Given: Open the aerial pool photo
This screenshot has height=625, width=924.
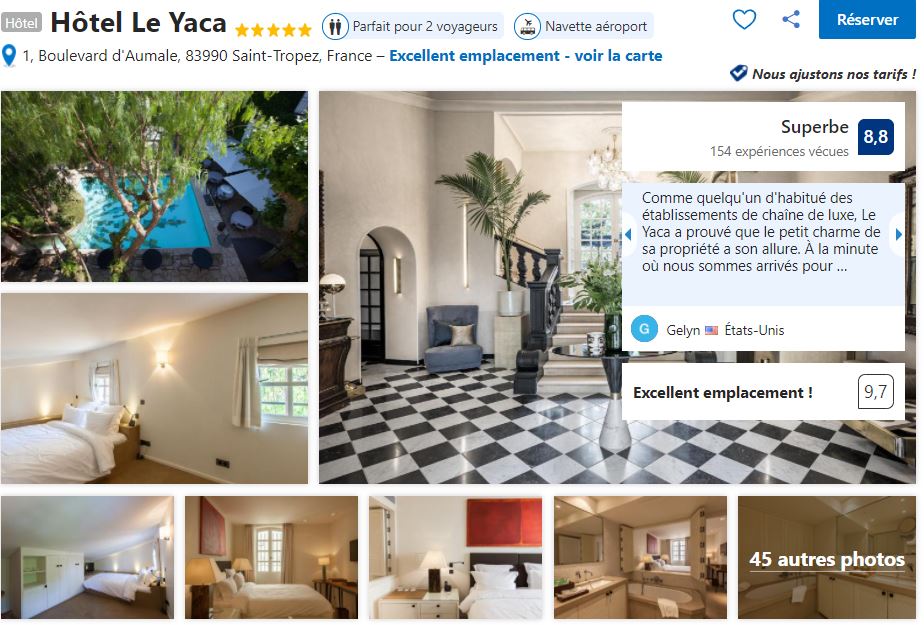Looking at the screenshot, I should [154, 186].
